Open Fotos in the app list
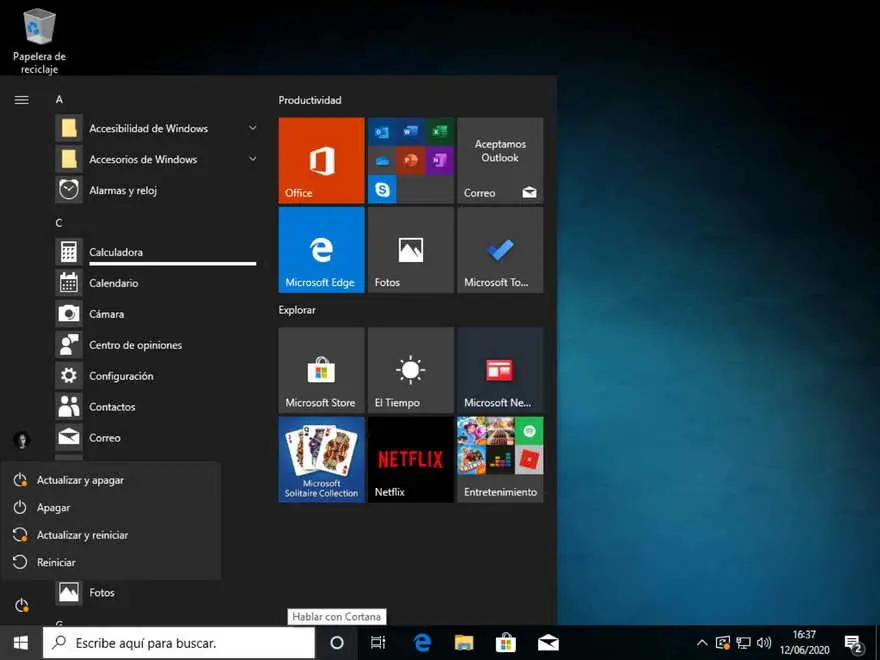Viewport: 880px width, 660px height. [x=157, y=592]
